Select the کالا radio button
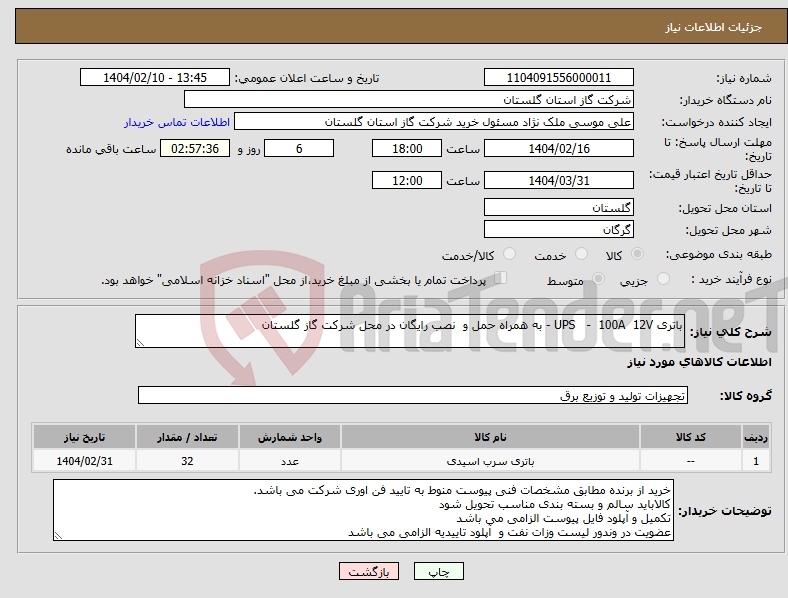The image size is (788, 598). coord(637,254)
